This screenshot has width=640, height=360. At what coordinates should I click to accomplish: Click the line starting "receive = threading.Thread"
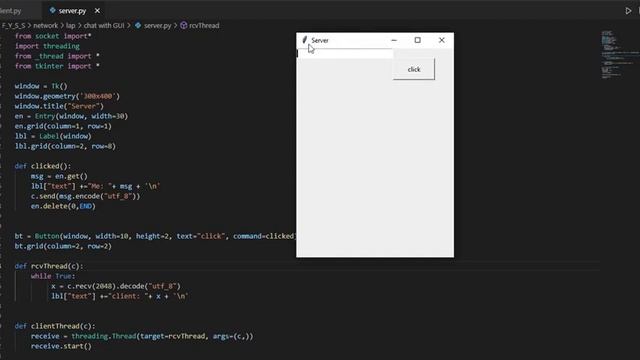coord(142,336)
